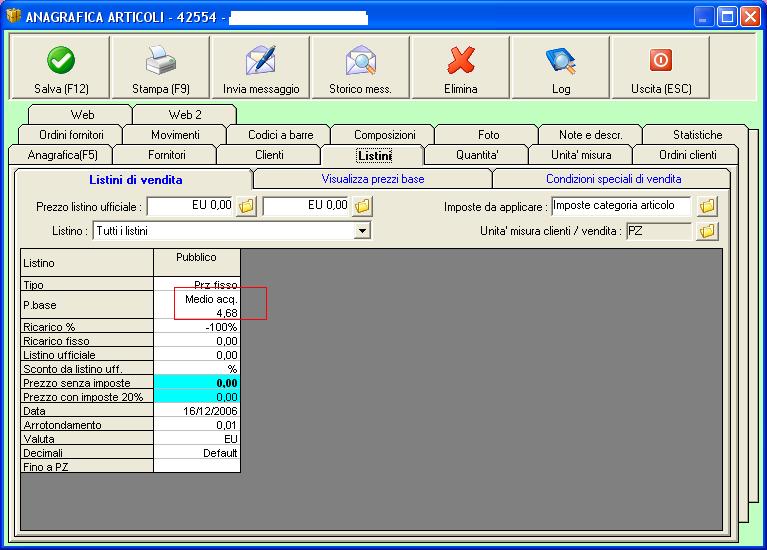Click the application icon in title bar

click(x=13, y=16)
